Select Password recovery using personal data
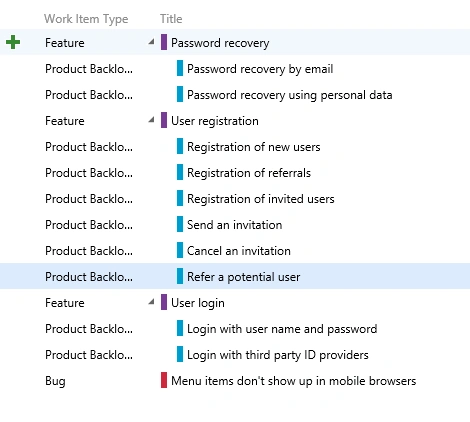This screenshot has height=422, width=470. point(289,95)
